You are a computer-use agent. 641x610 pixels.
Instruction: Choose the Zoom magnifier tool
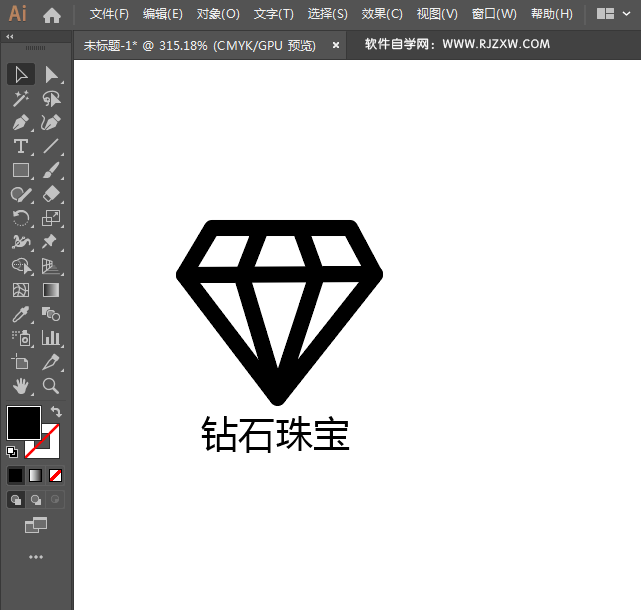coord(52,386)
